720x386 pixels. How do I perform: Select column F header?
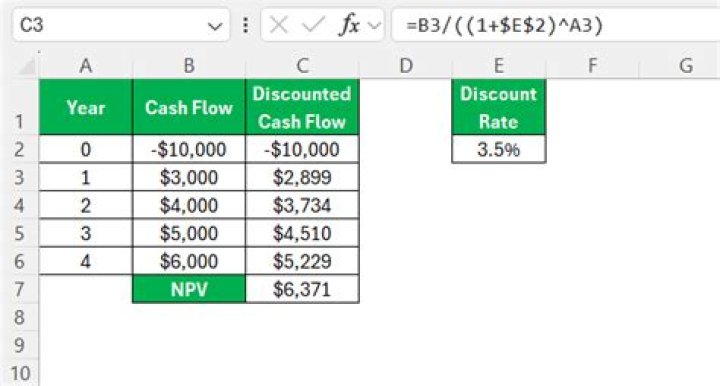(592, 66)
